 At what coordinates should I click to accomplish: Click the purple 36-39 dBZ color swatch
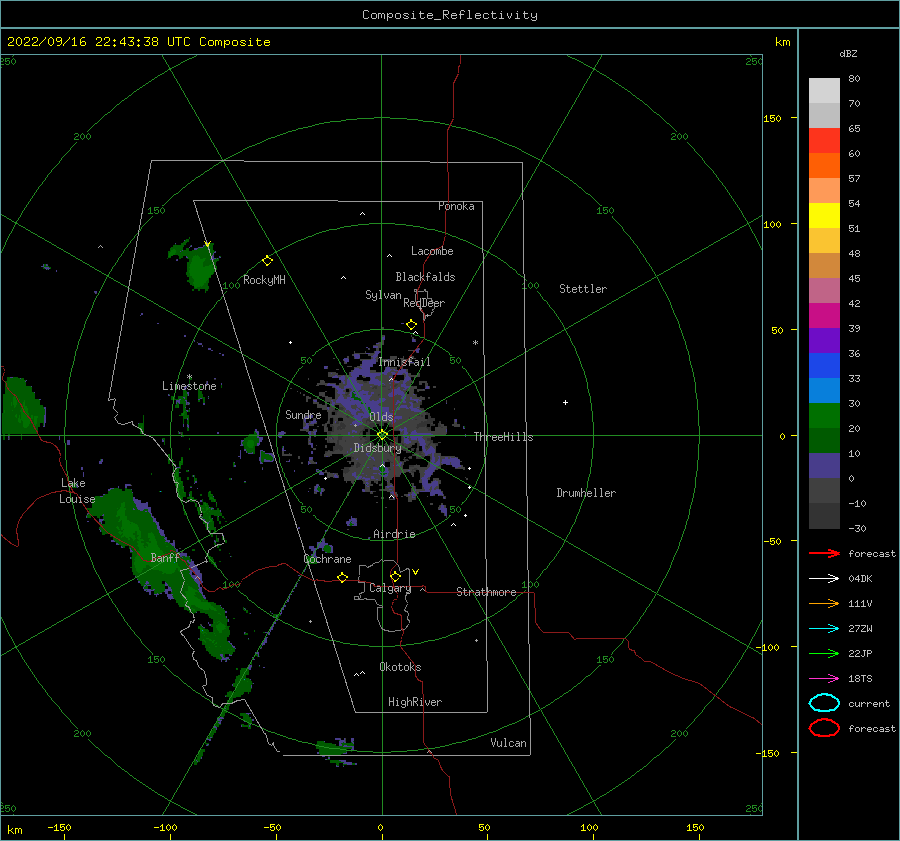point(824,341)
